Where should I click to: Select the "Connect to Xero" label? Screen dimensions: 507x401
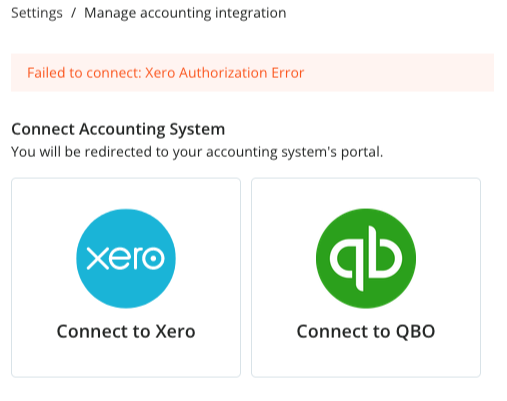126,331
